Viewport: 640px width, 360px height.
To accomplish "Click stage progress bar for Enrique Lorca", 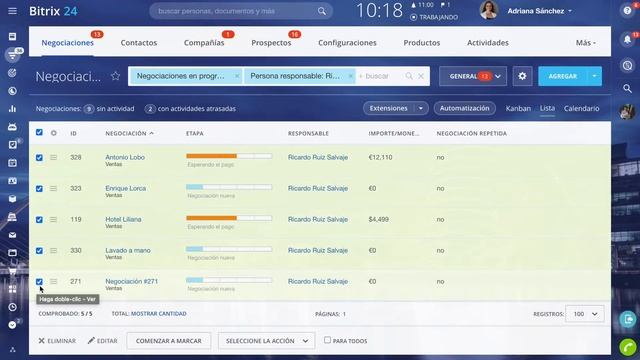I will click(x=229, y=187).
